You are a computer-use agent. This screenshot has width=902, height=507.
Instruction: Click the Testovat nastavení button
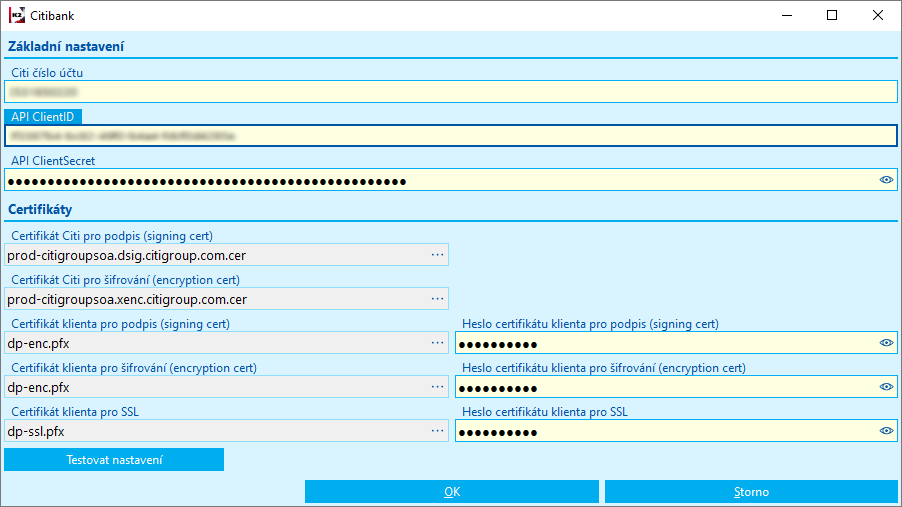tap(114, 460)
